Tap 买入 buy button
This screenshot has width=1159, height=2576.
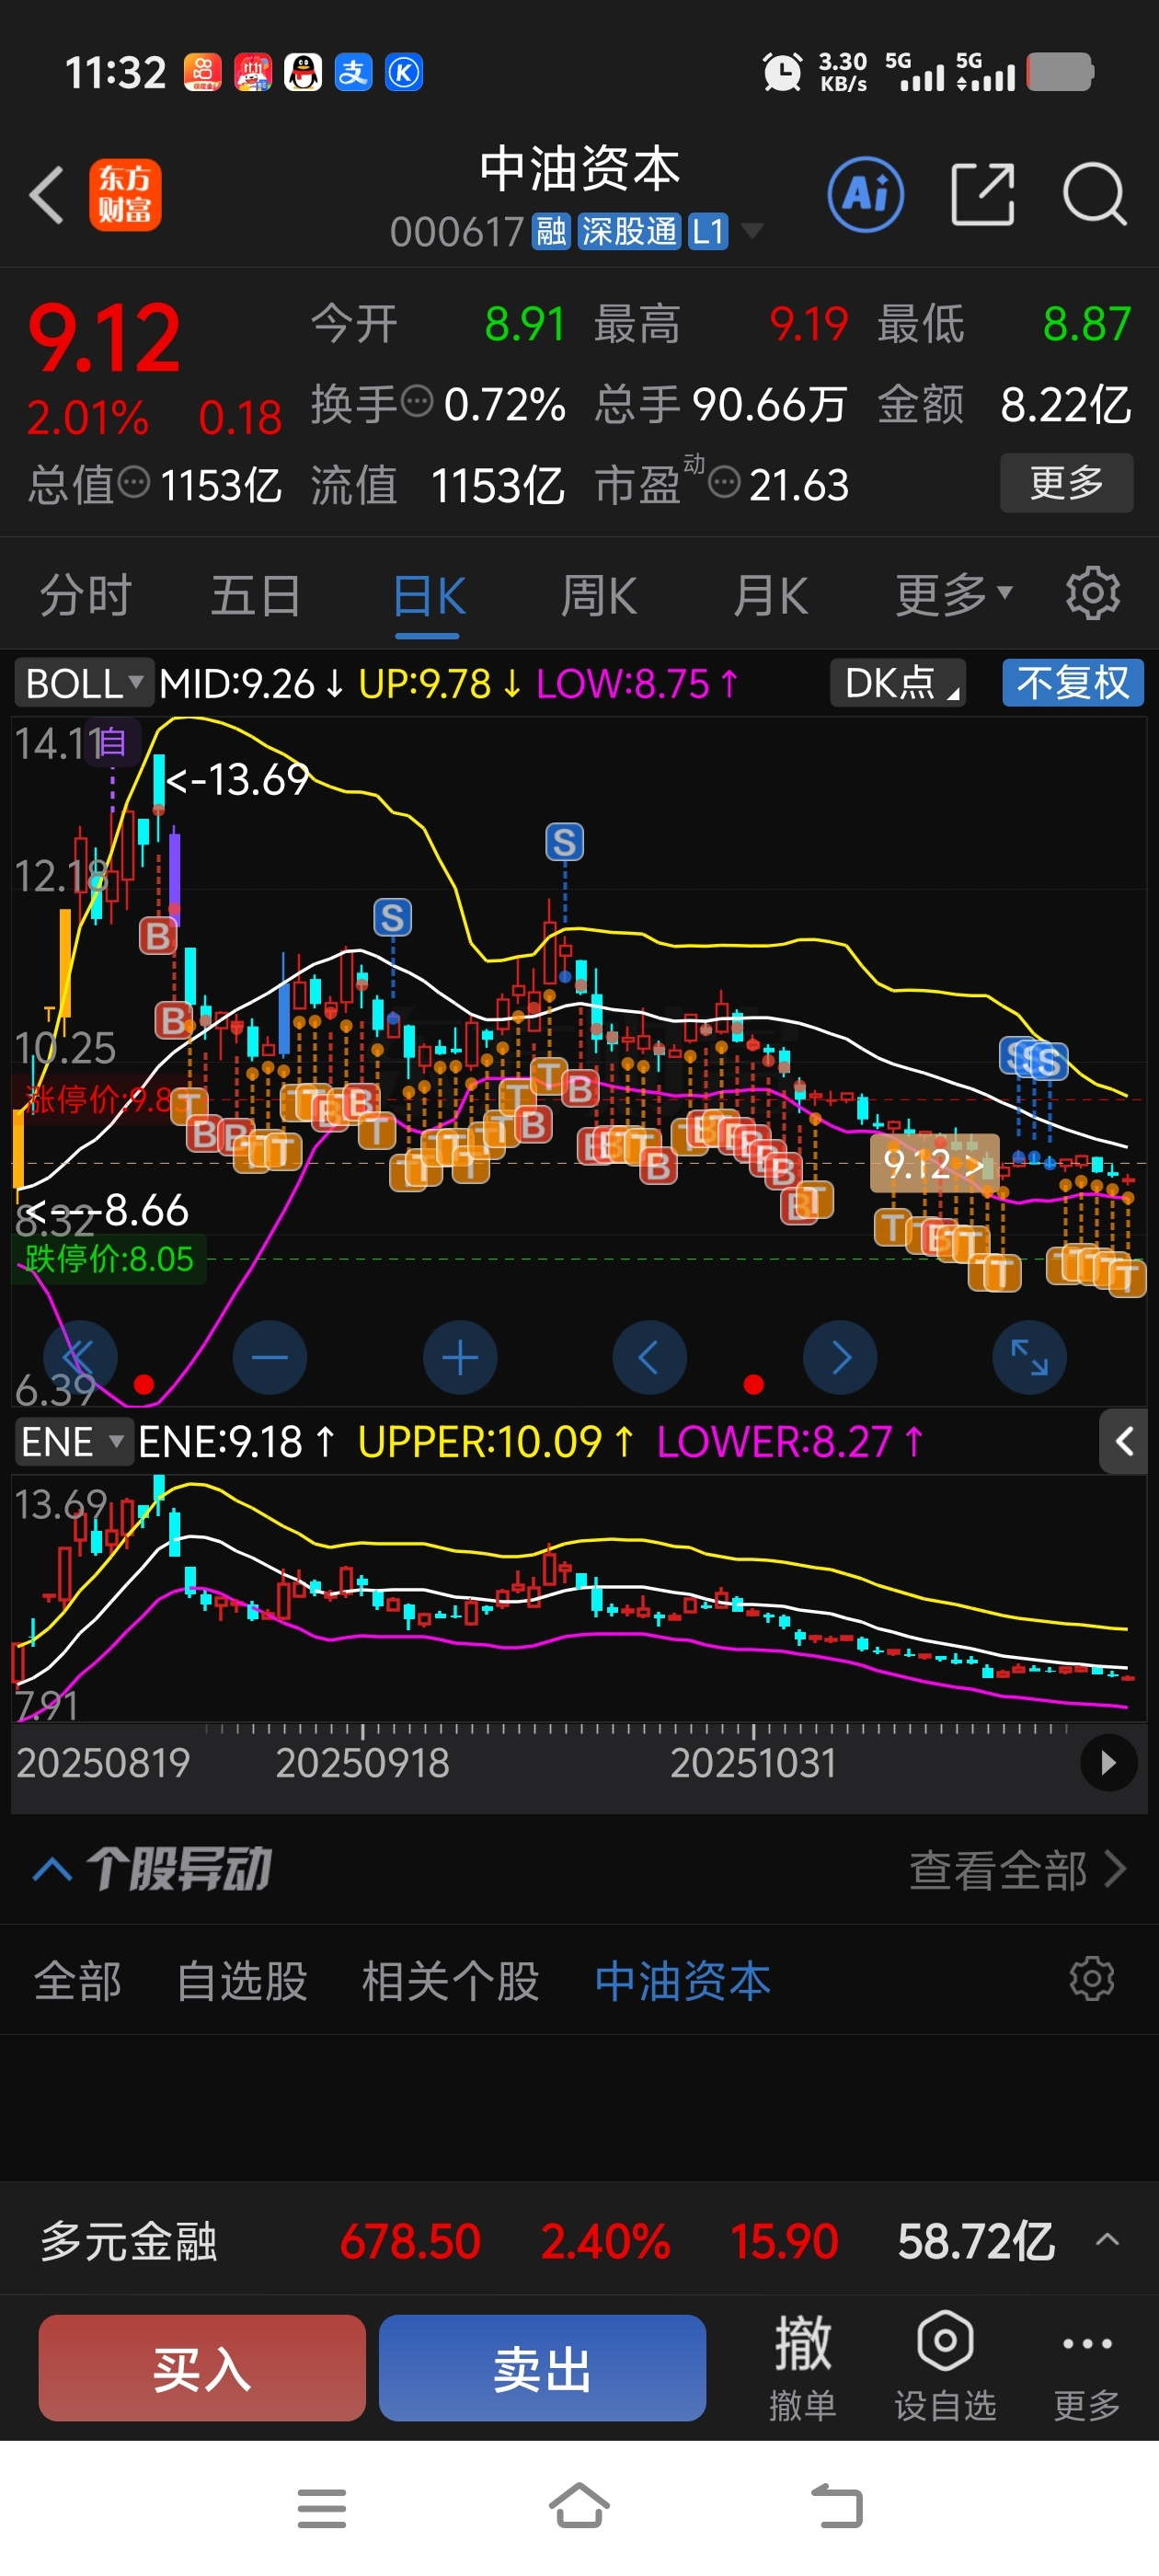tap(202, 2367)
